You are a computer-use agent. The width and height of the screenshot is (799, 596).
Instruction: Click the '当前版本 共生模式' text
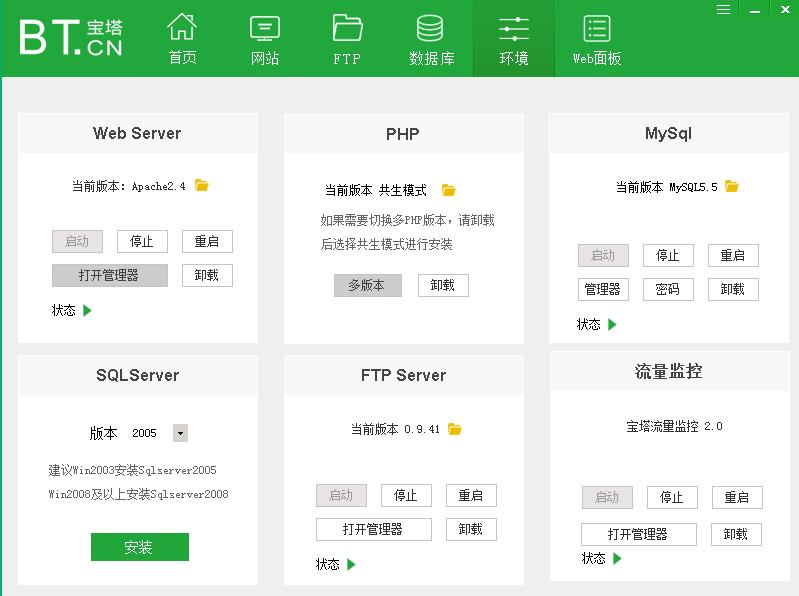(376, 191)
